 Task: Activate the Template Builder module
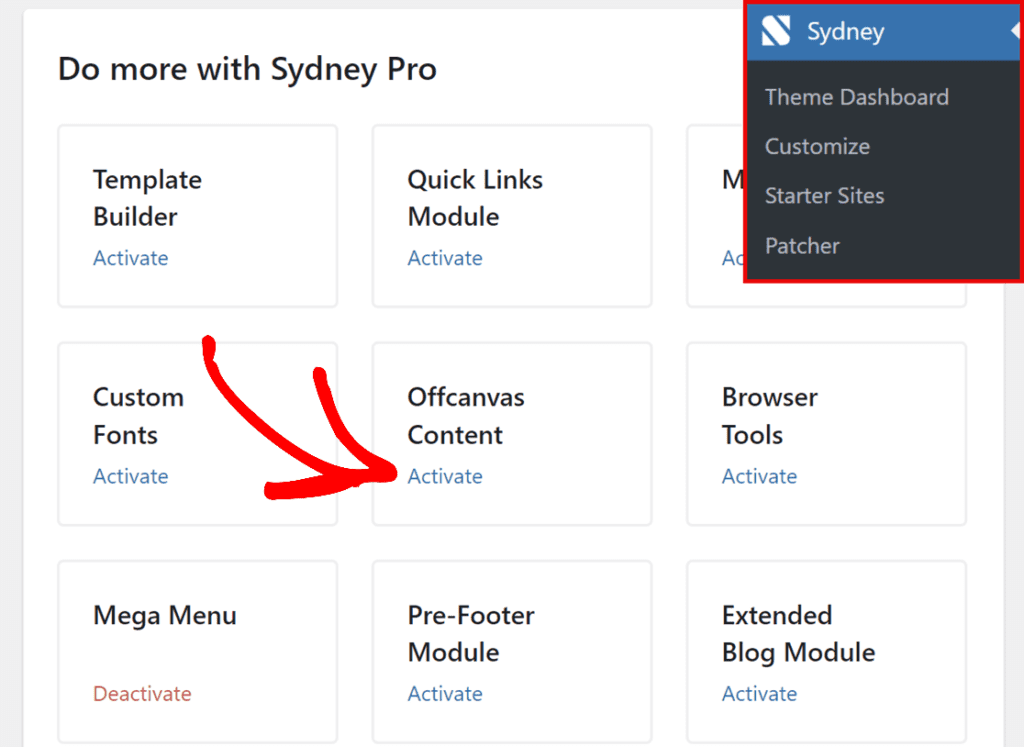tap(130, 258)
